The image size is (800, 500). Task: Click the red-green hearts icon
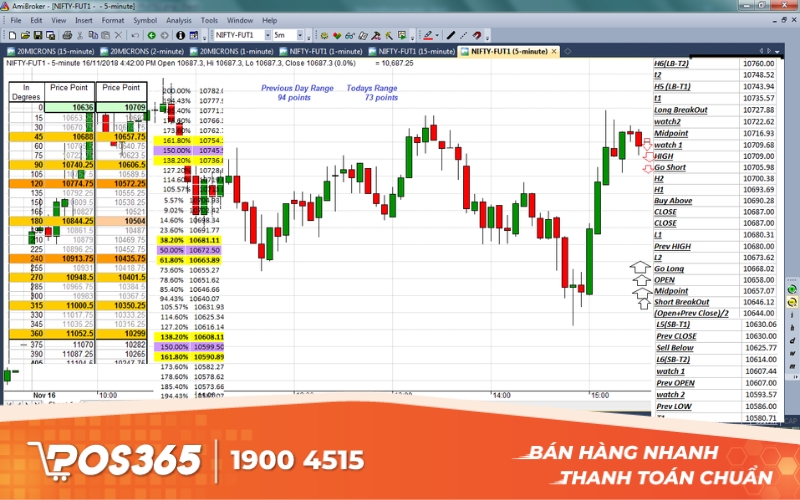pos(337,35)
